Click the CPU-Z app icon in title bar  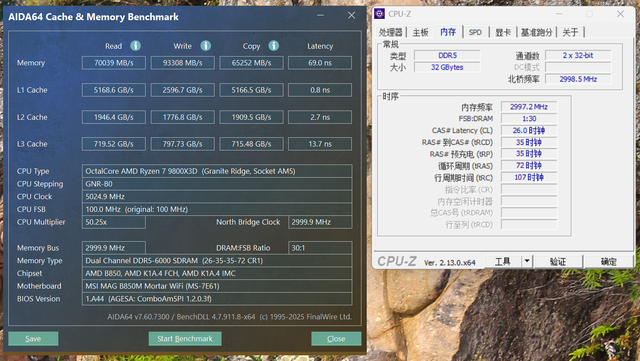pos(380,14)
